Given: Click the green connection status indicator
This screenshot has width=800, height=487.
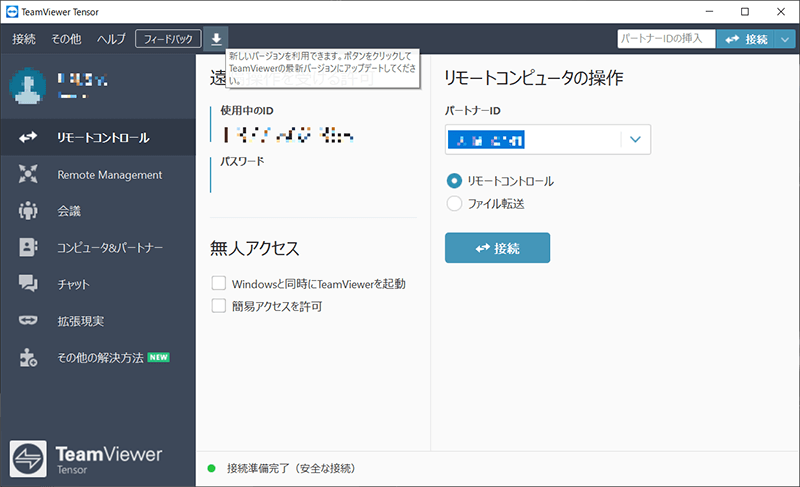Looking at the screenshot, I should tap(211, 468).
